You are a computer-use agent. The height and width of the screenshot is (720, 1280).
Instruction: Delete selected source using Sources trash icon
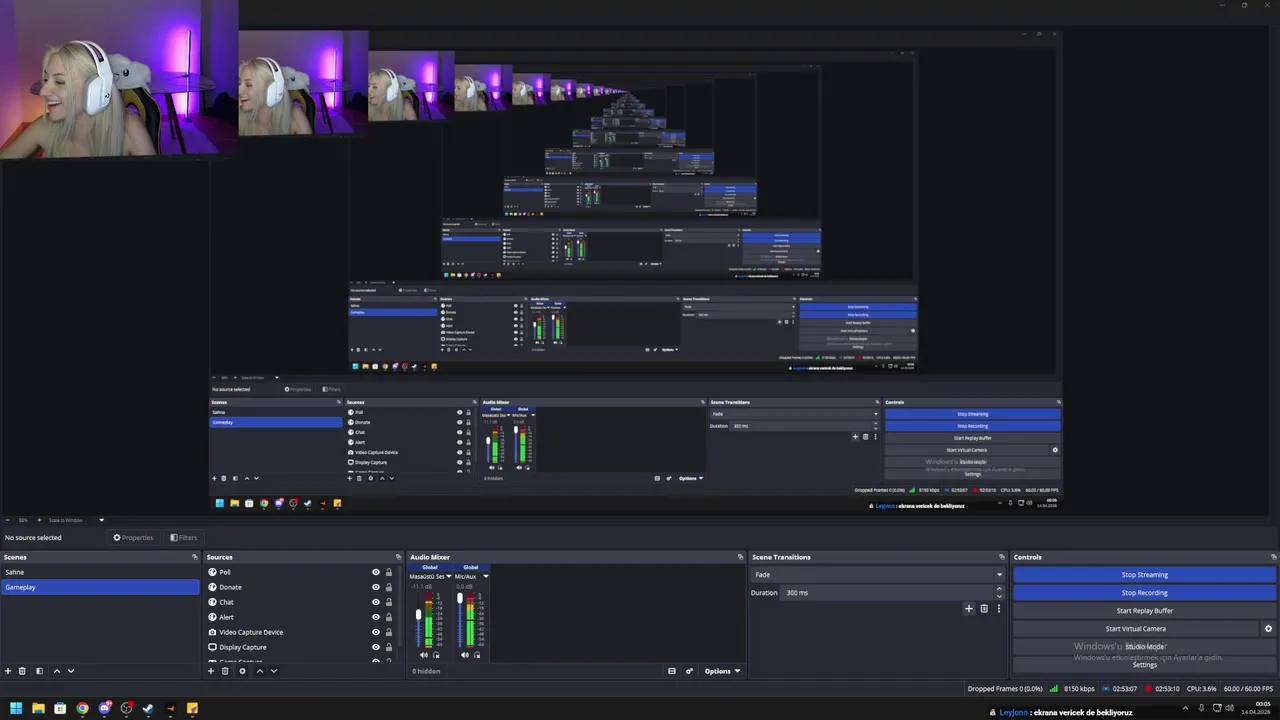point(226,671)
